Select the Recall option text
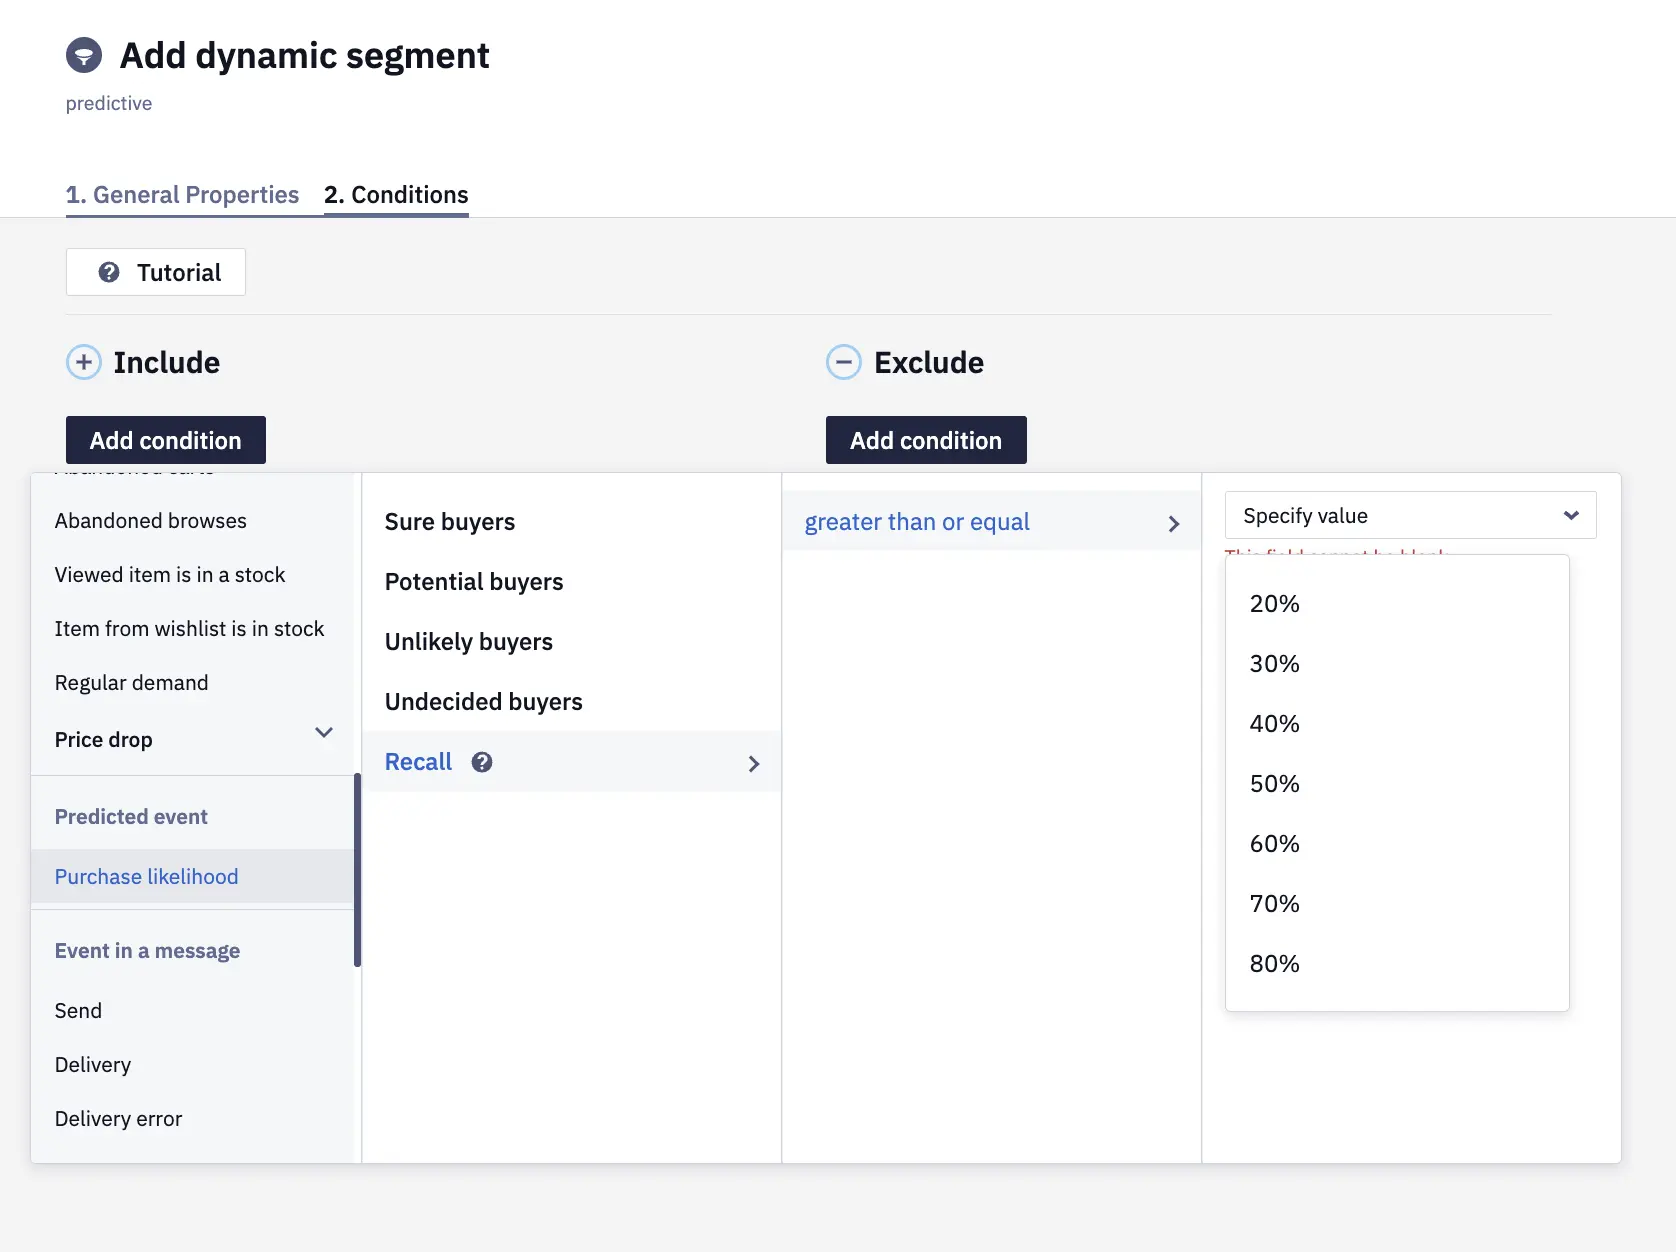Viewport: 1676px width, 1252px height. (x=419, y=762)
